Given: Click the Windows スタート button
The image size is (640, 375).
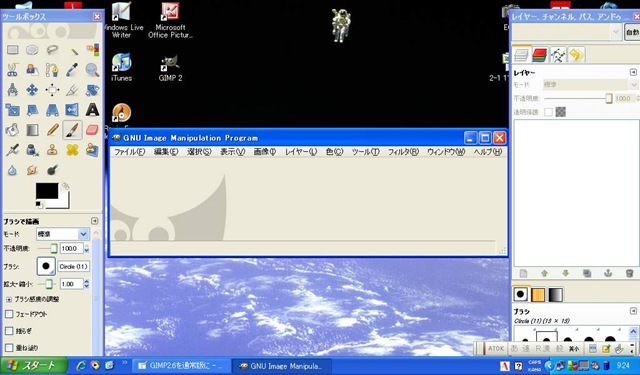Looking at the screenshot, I should pos(33,366).
